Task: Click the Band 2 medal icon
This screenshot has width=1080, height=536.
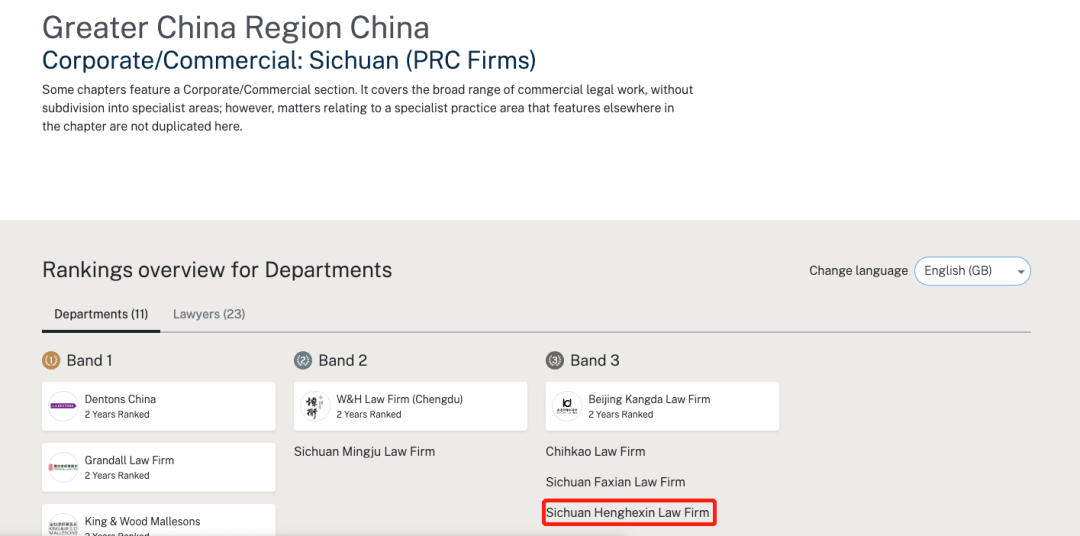Action: click(x=303, y=360)
